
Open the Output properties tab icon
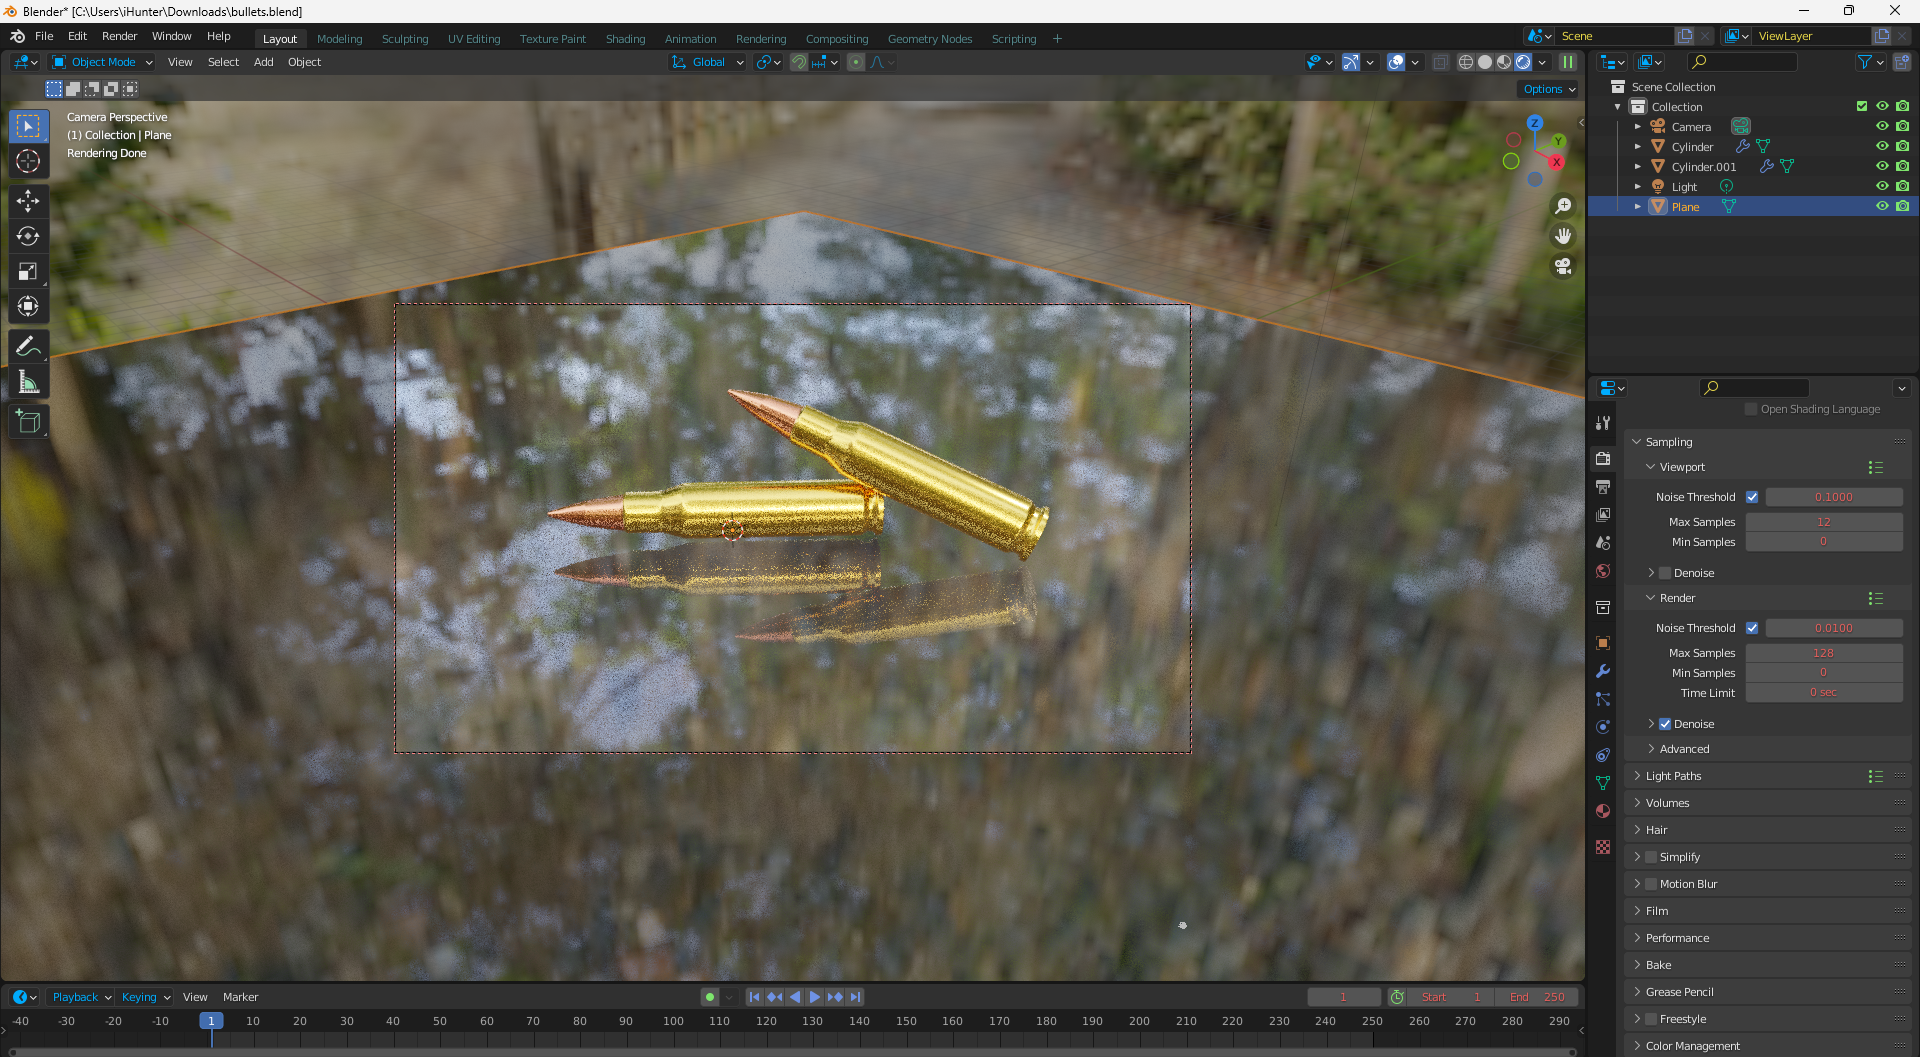(x=1603, y=487)
